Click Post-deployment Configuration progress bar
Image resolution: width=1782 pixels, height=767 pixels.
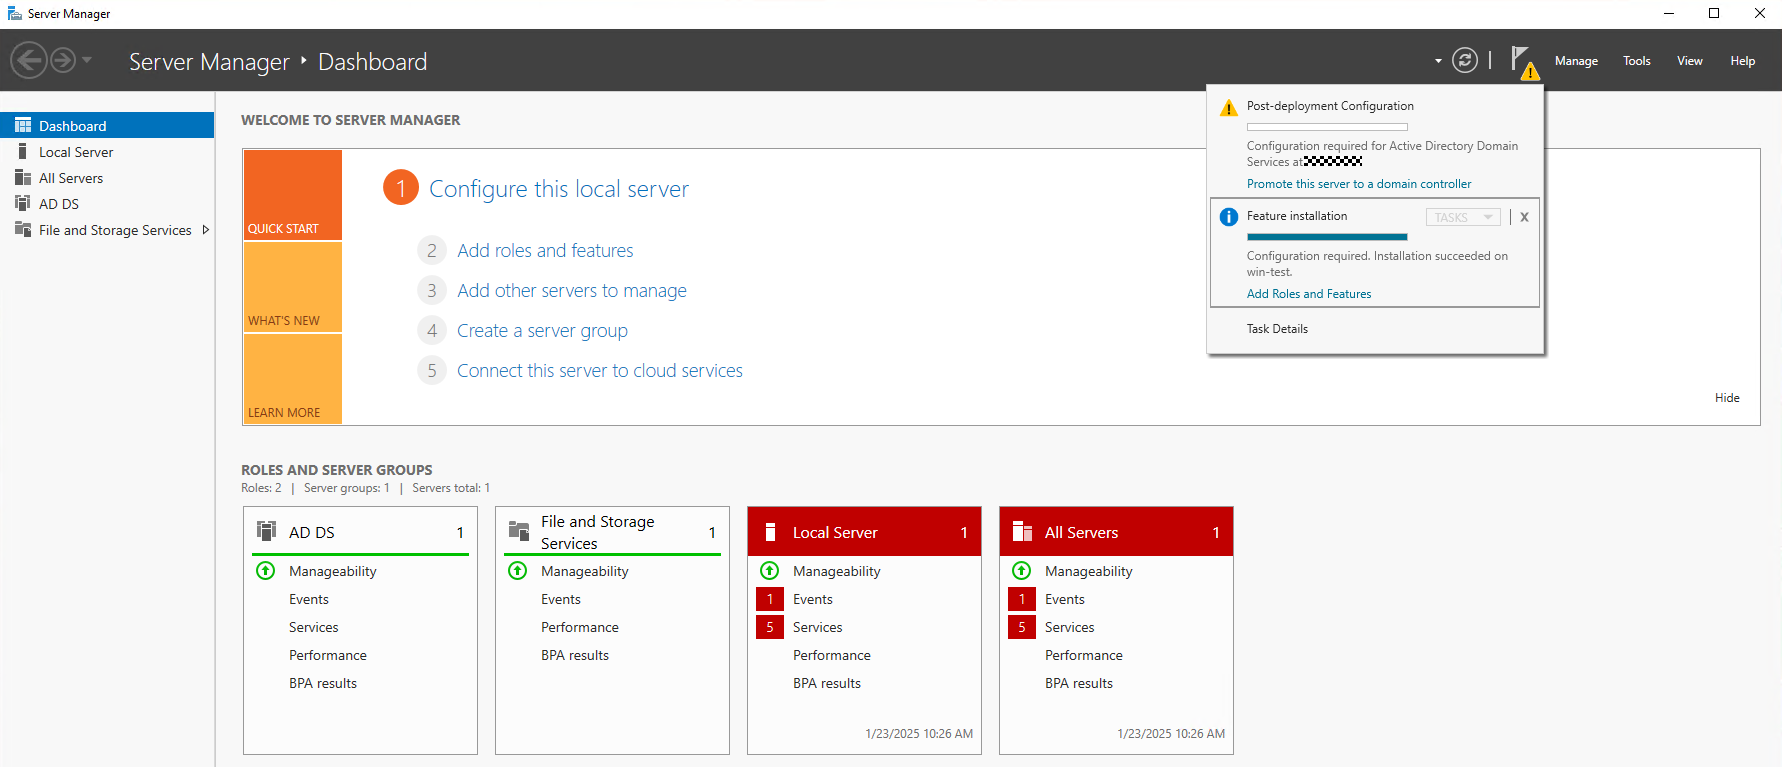[x=1327, y=127]
